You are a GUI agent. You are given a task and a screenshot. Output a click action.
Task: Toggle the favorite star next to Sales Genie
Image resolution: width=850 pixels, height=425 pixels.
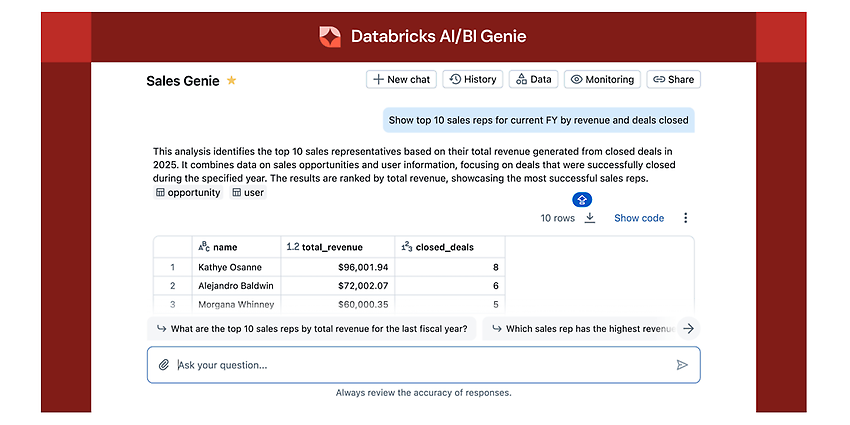[231, 81]
